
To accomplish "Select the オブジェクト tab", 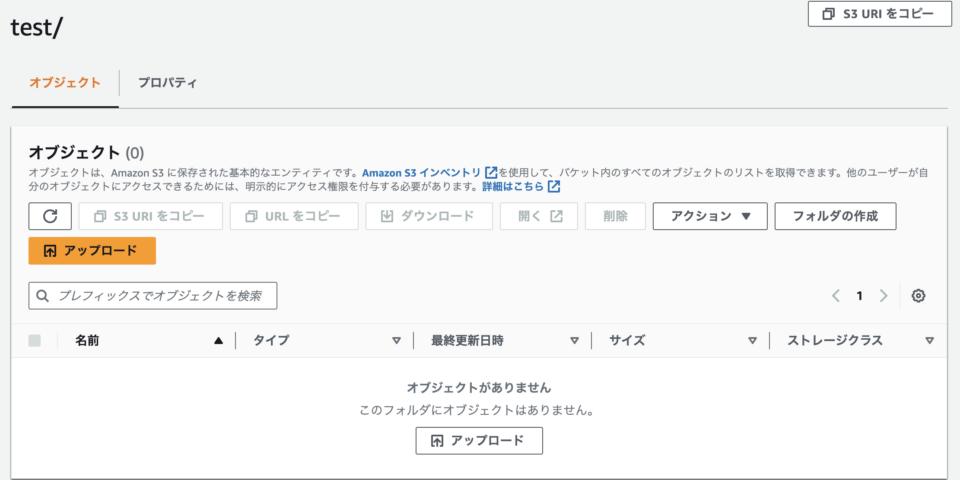I will click(64, 83).
